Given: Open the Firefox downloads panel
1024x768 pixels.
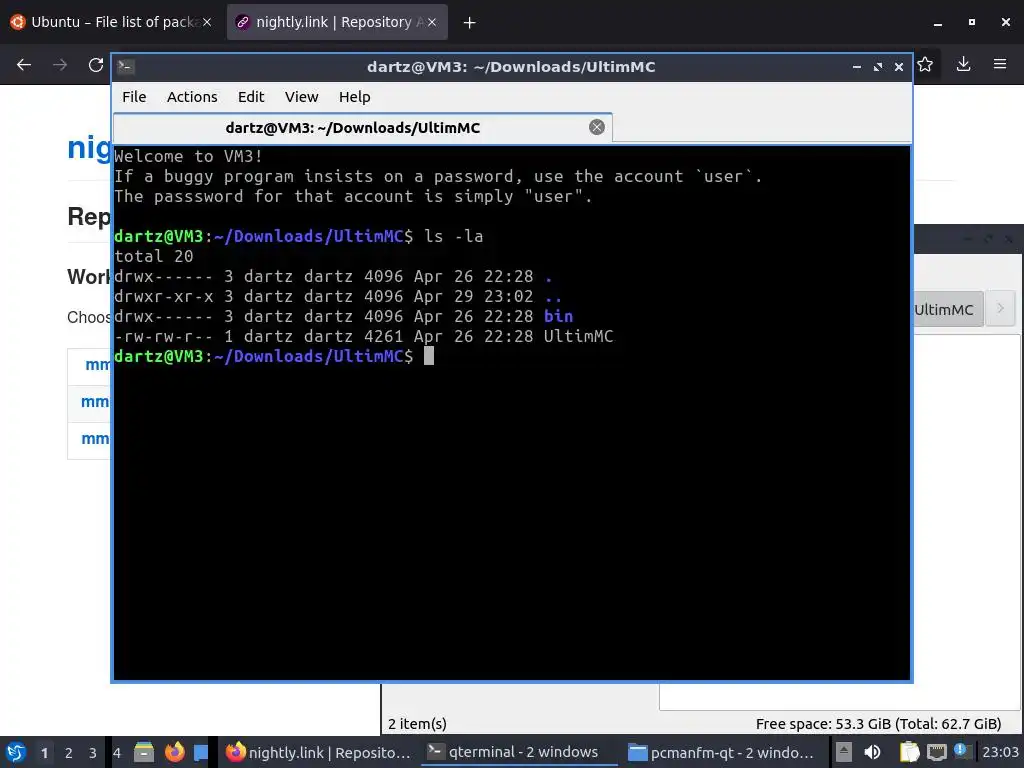Looking at the screenshot, I should [x=963, y=64].
